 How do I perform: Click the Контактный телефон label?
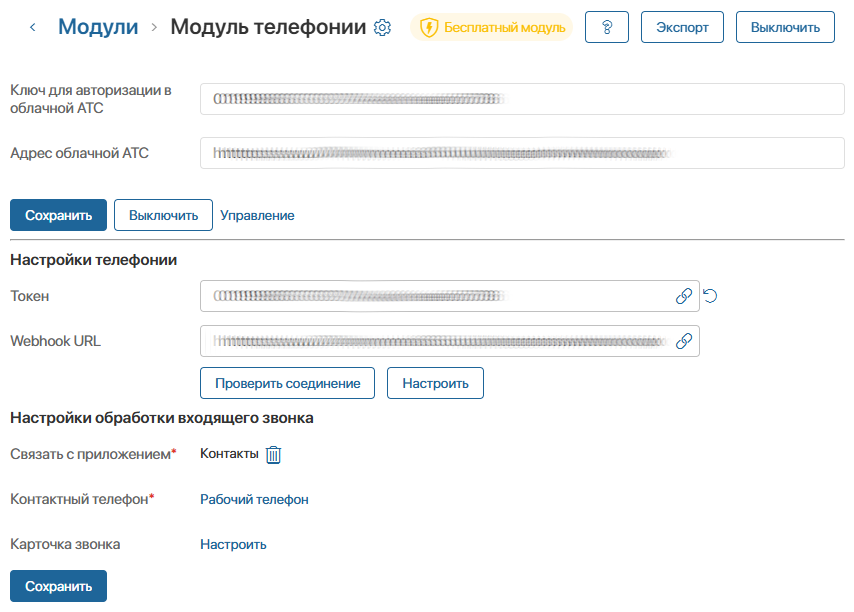coord(82,499)
